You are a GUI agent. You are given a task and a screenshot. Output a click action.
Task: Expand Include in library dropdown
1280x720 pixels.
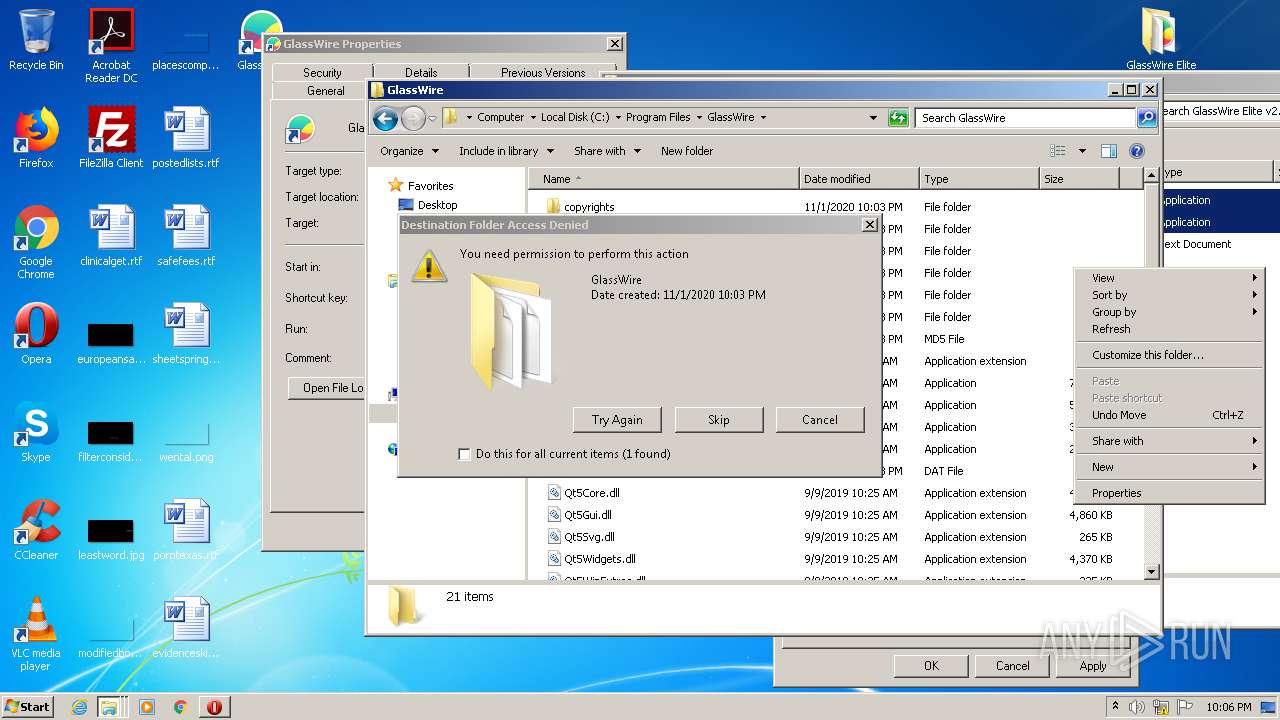tap(507, 151)
